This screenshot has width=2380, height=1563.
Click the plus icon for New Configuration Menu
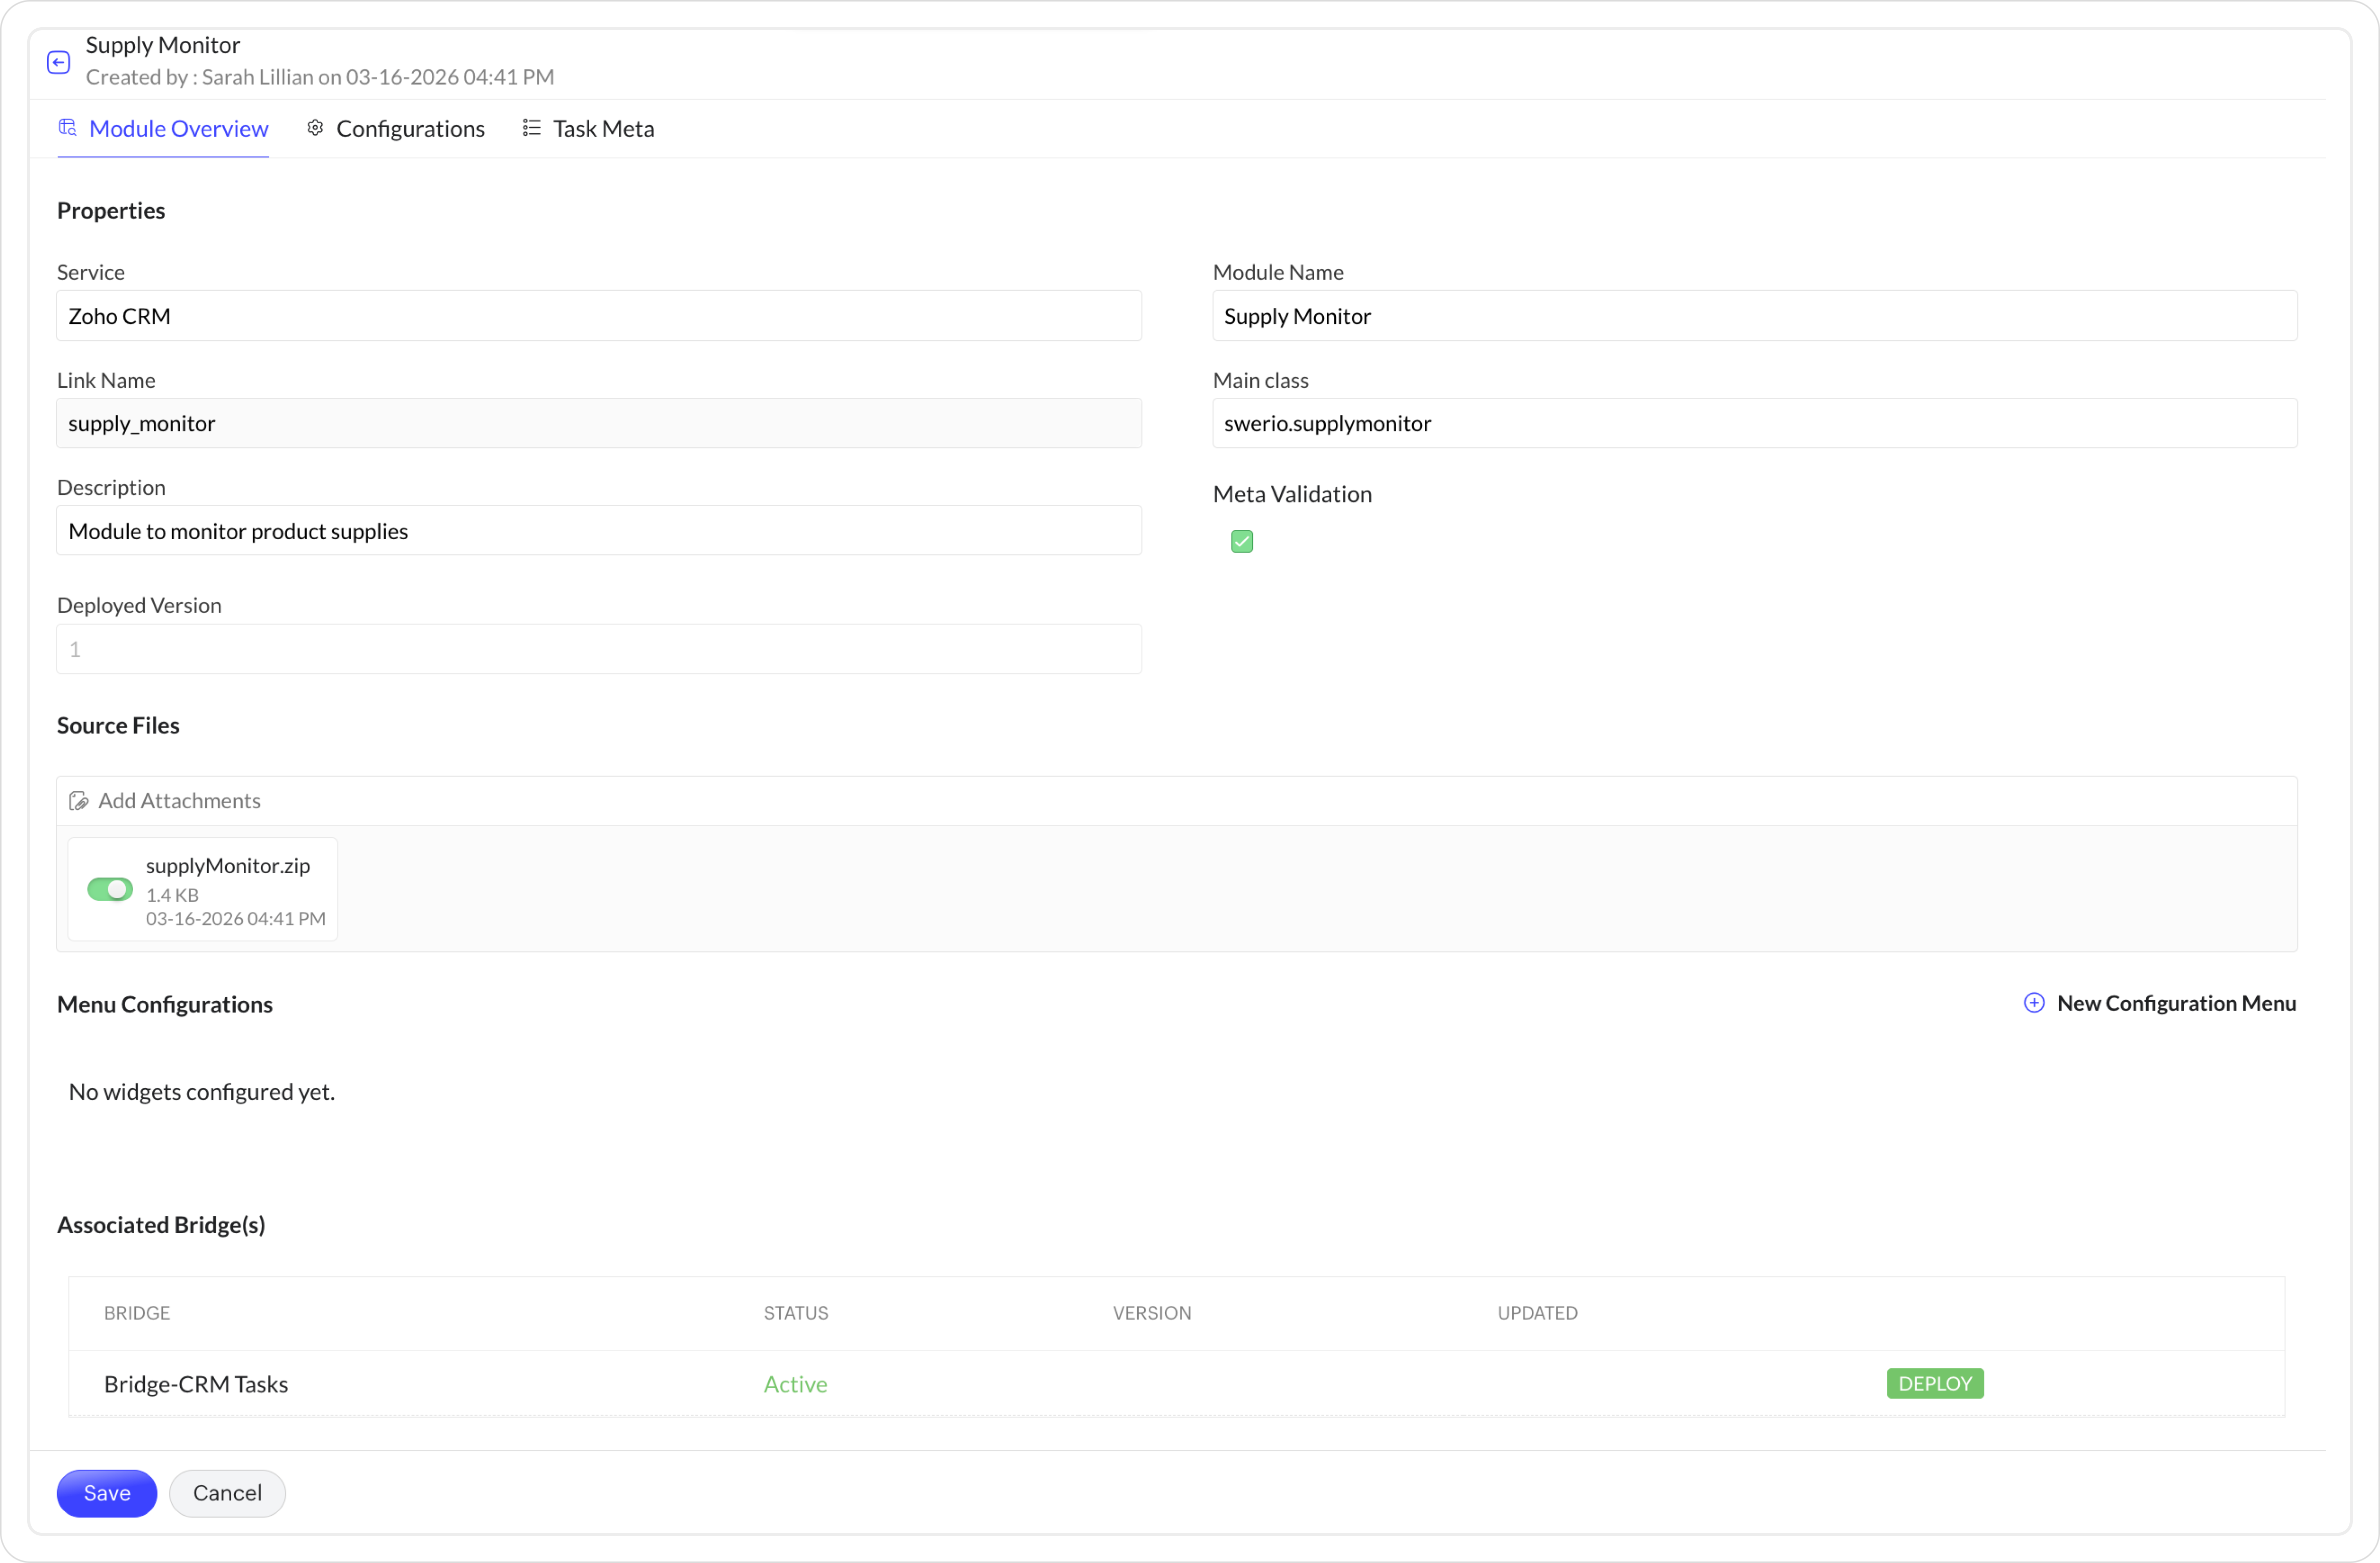[2034, 1003]
